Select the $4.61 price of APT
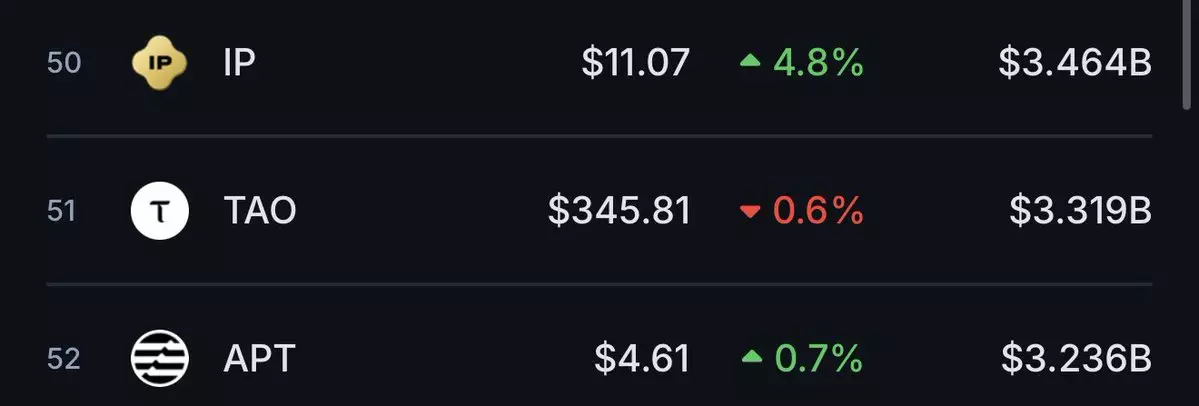 [x=642, y=358]
